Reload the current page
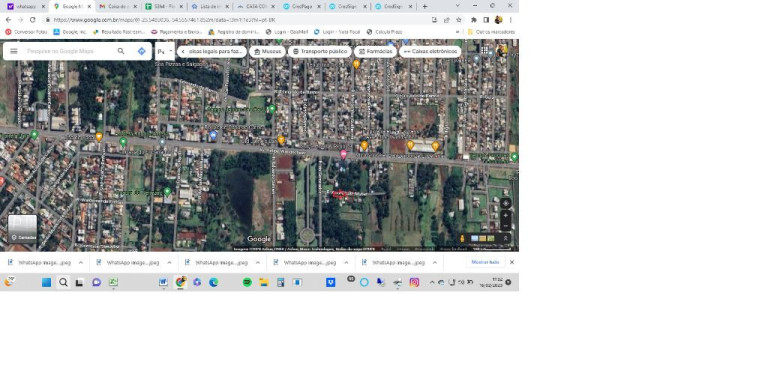The width and height of the screenshot is (768, 388). coord(32,20)
